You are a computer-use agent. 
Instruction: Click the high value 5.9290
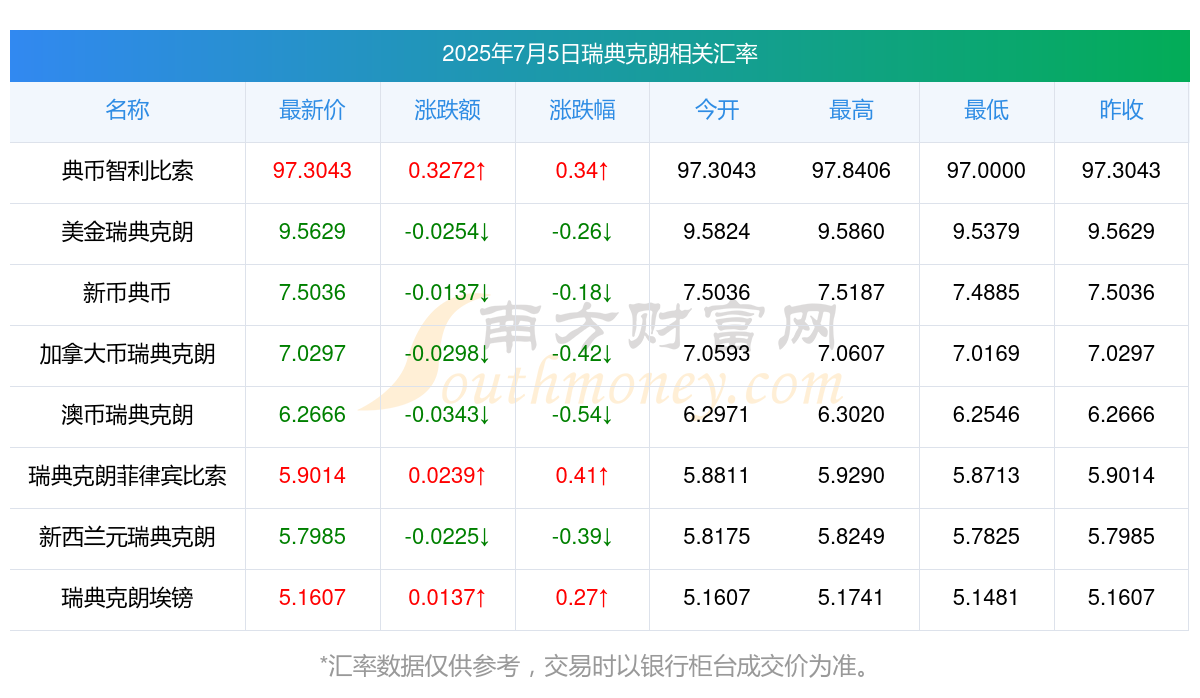click(x=851, y=476)
